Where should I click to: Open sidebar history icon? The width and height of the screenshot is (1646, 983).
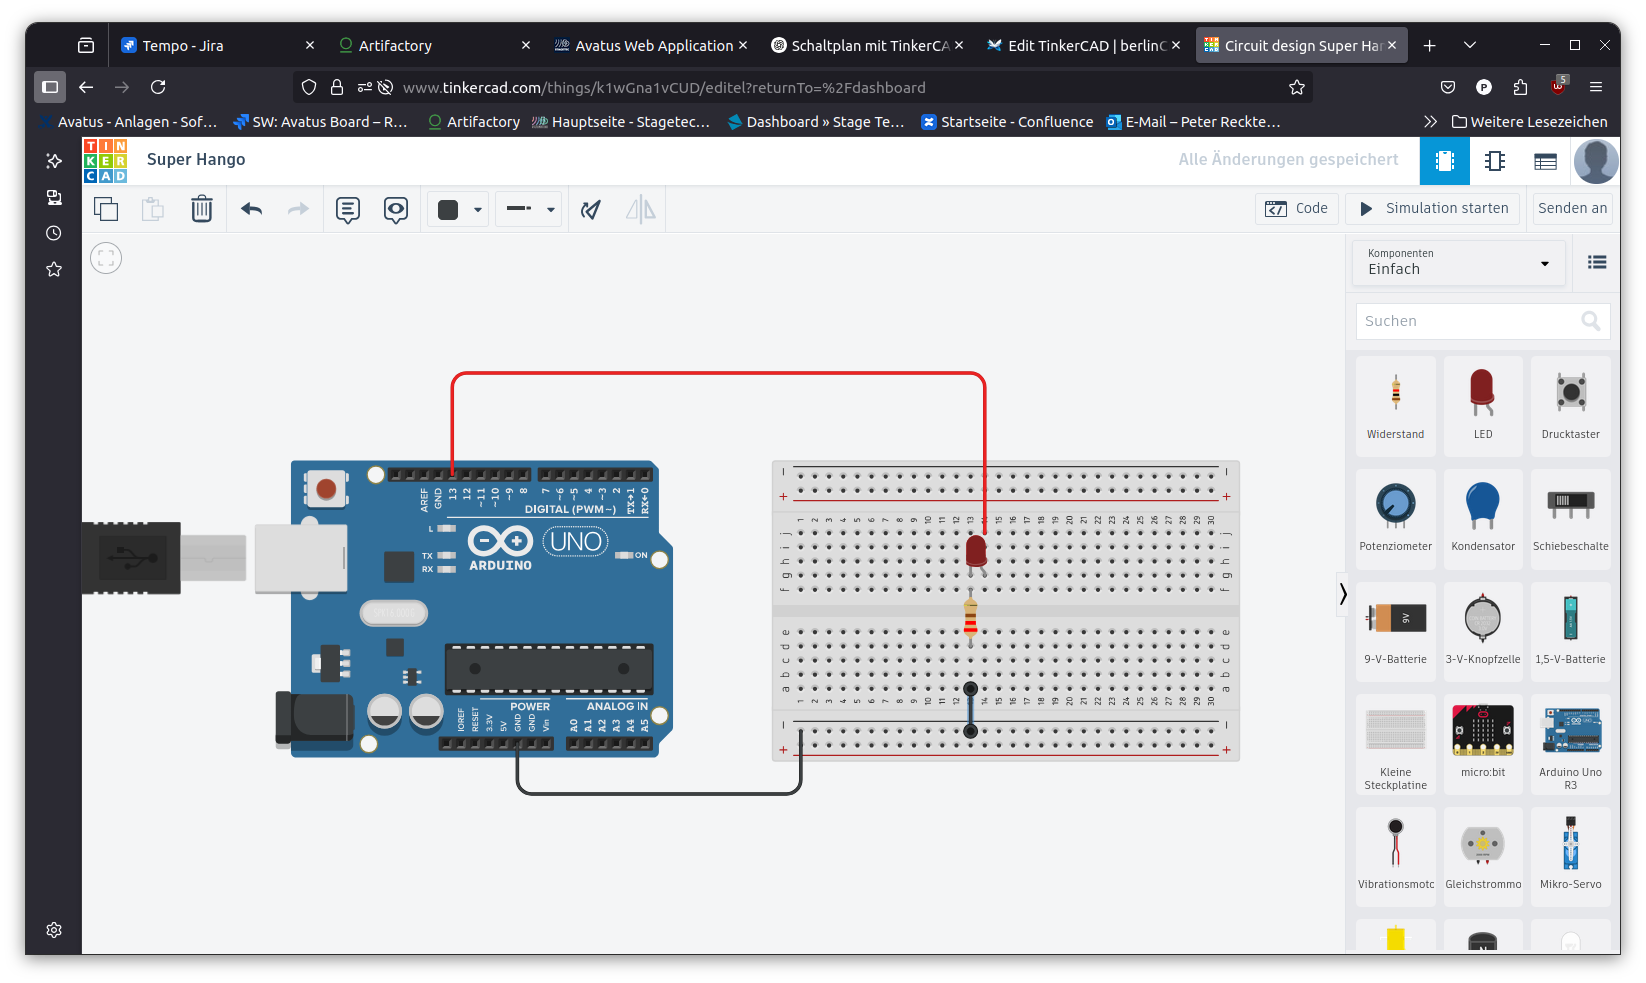54,233
